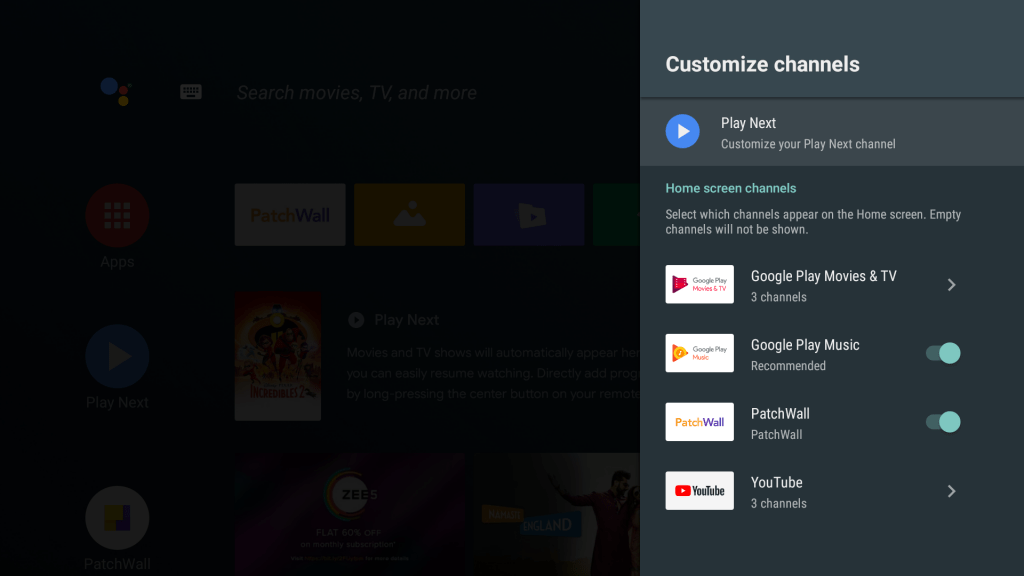Open Play Next customize option
Viewport: 1024px width, 576px height.
coord(832,133)
